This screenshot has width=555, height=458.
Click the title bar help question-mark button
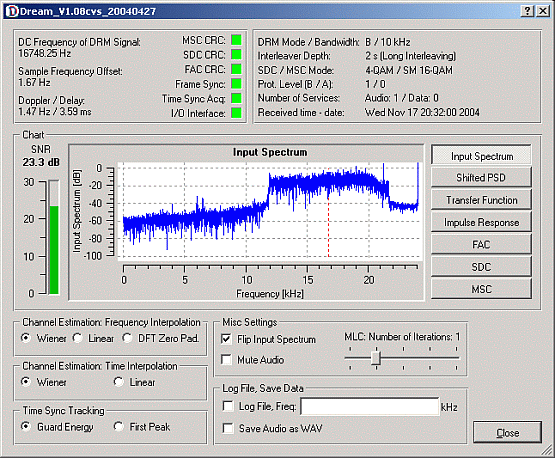click(527, 11)
